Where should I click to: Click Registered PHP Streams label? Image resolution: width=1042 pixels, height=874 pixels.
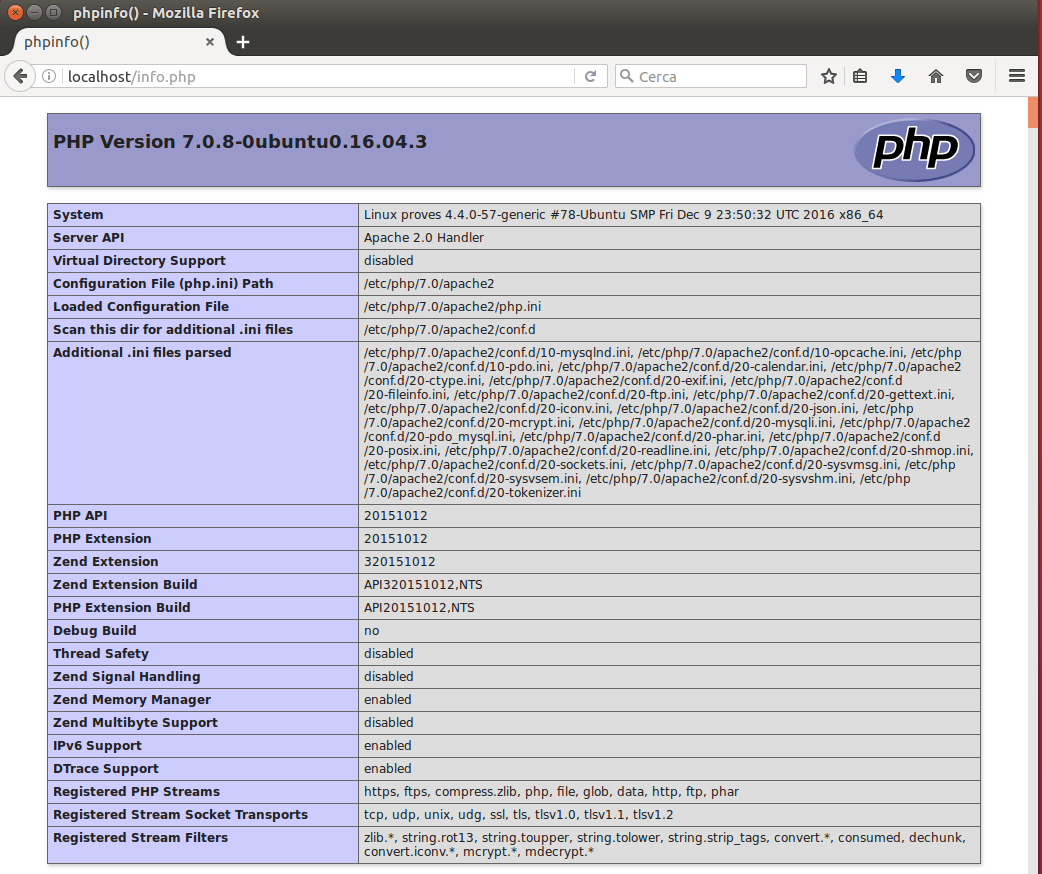(136, 792)
